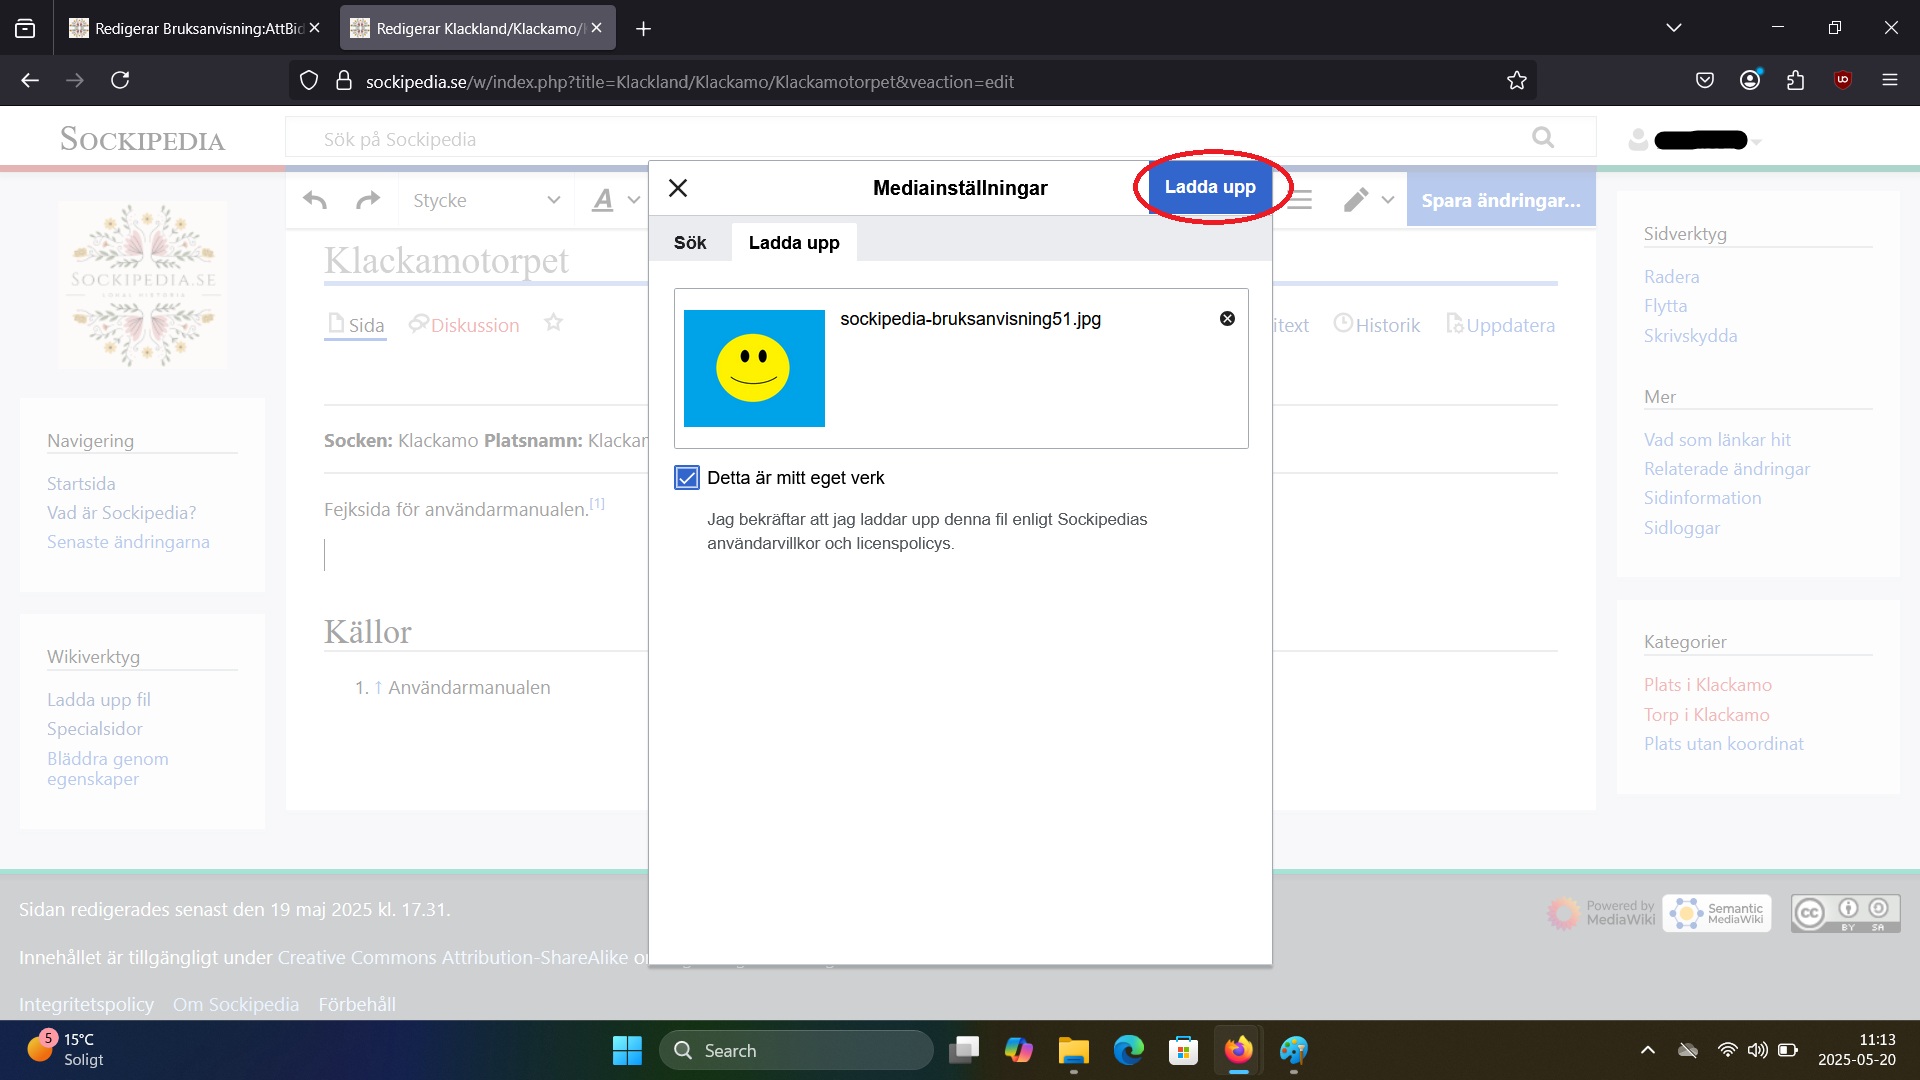The image size is (1920, 1080).
Task: Open the Firefox extensions puzzle icon
Action: (1795, 81)
